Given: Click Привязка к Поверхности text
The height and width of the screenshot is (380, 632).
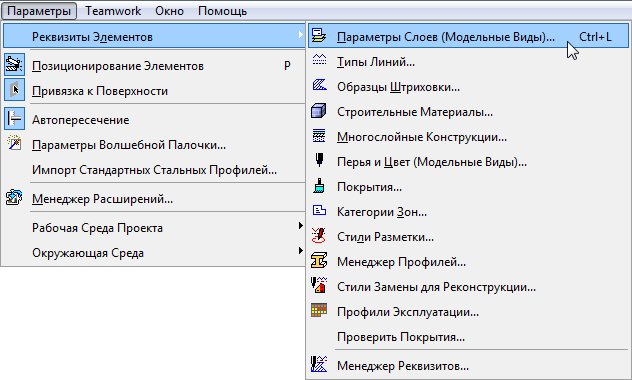Looking at the screenshot, I should [x=100, y=91].
